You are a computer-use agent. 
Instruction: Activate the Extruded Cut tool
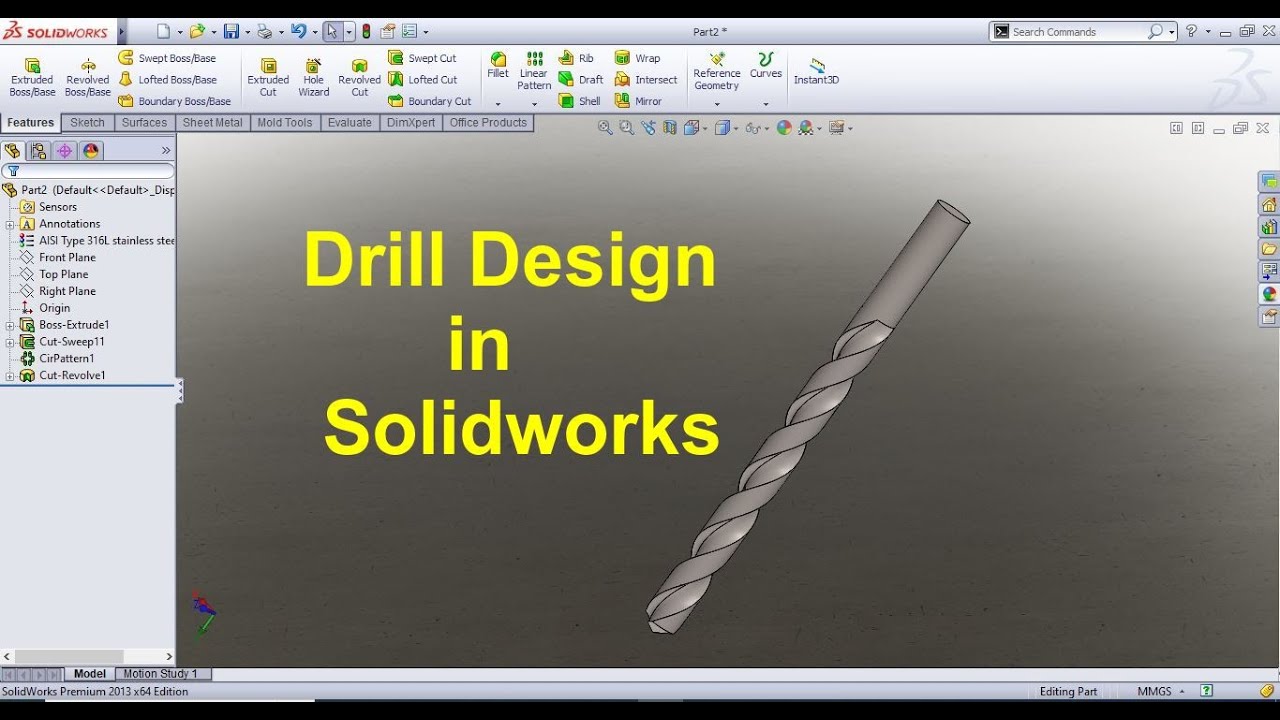pyautogui.click(x=268, y=77)
